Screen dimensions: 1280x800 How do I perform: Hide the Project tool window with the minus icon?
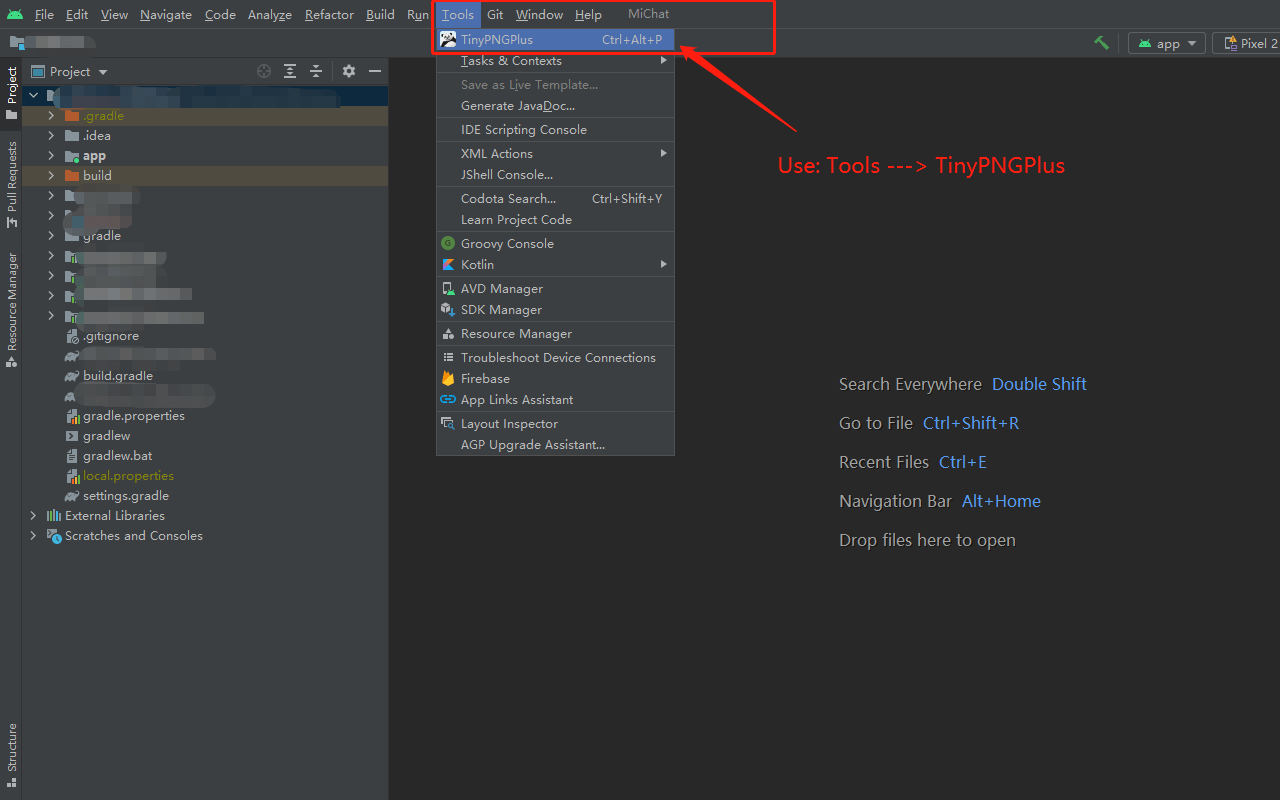[x=375, y=71]
